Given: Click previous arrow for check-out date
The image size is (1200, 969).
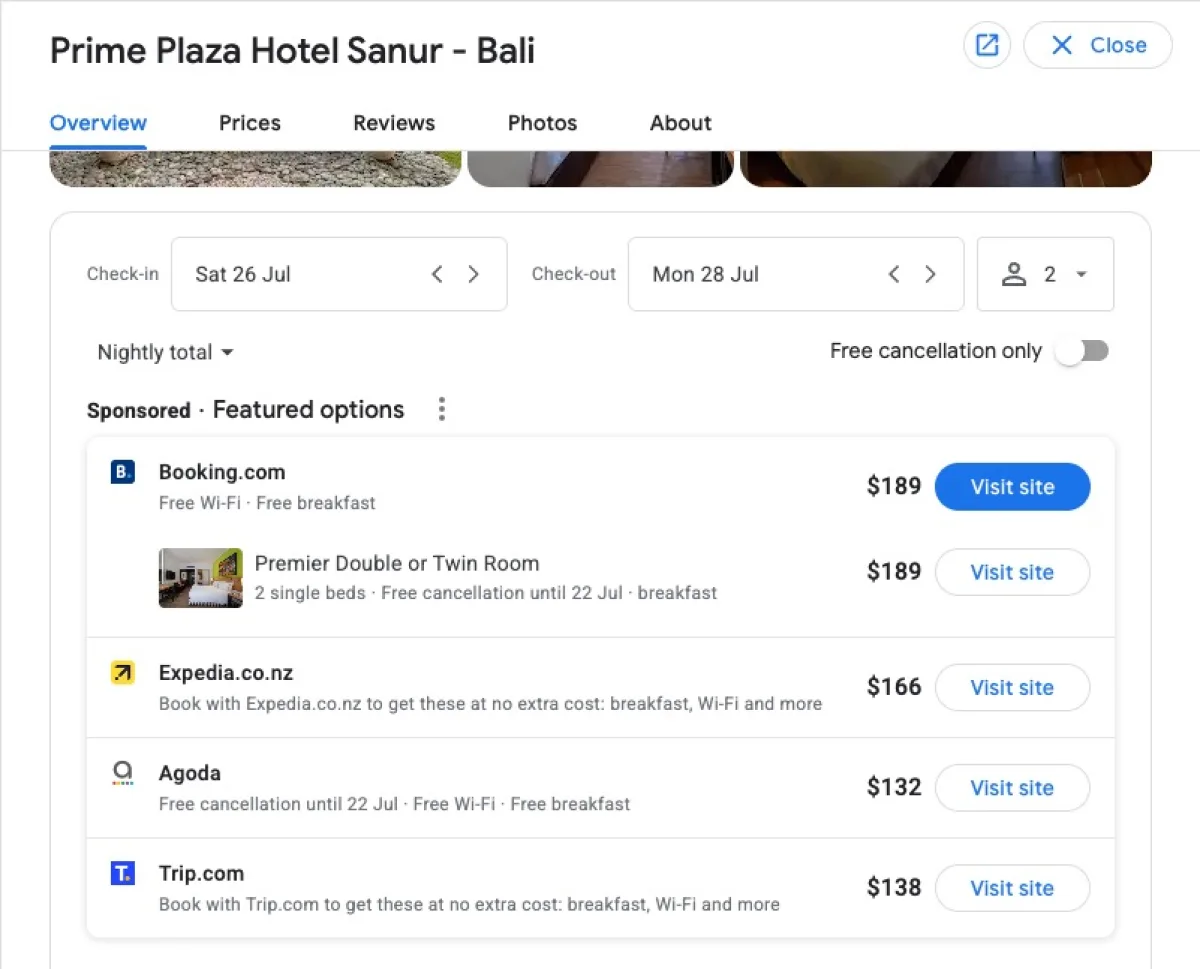Looking at the screenshot, I should click(x=893, y=274).
